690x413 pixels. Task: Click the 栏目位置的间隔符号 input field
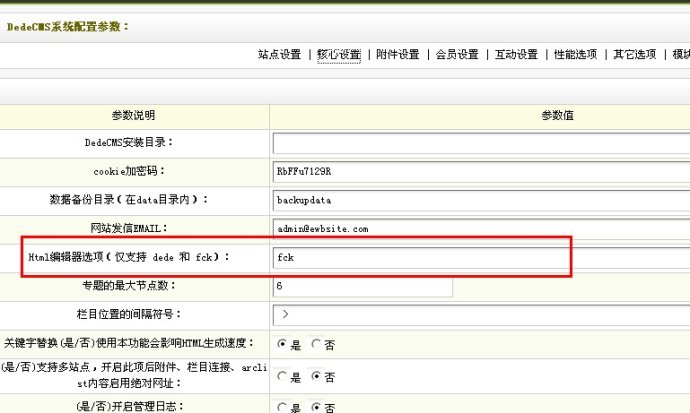[x=480, y=316]
